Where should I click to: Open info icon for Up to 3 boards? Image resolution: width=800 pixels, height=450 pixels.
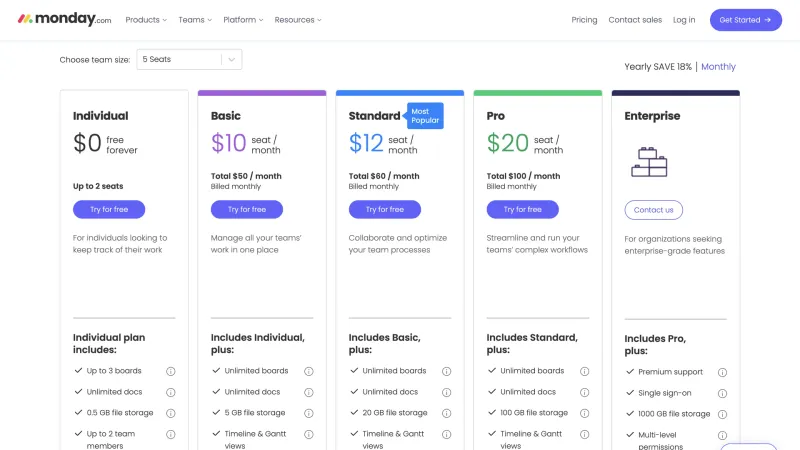tap(171, 371)
